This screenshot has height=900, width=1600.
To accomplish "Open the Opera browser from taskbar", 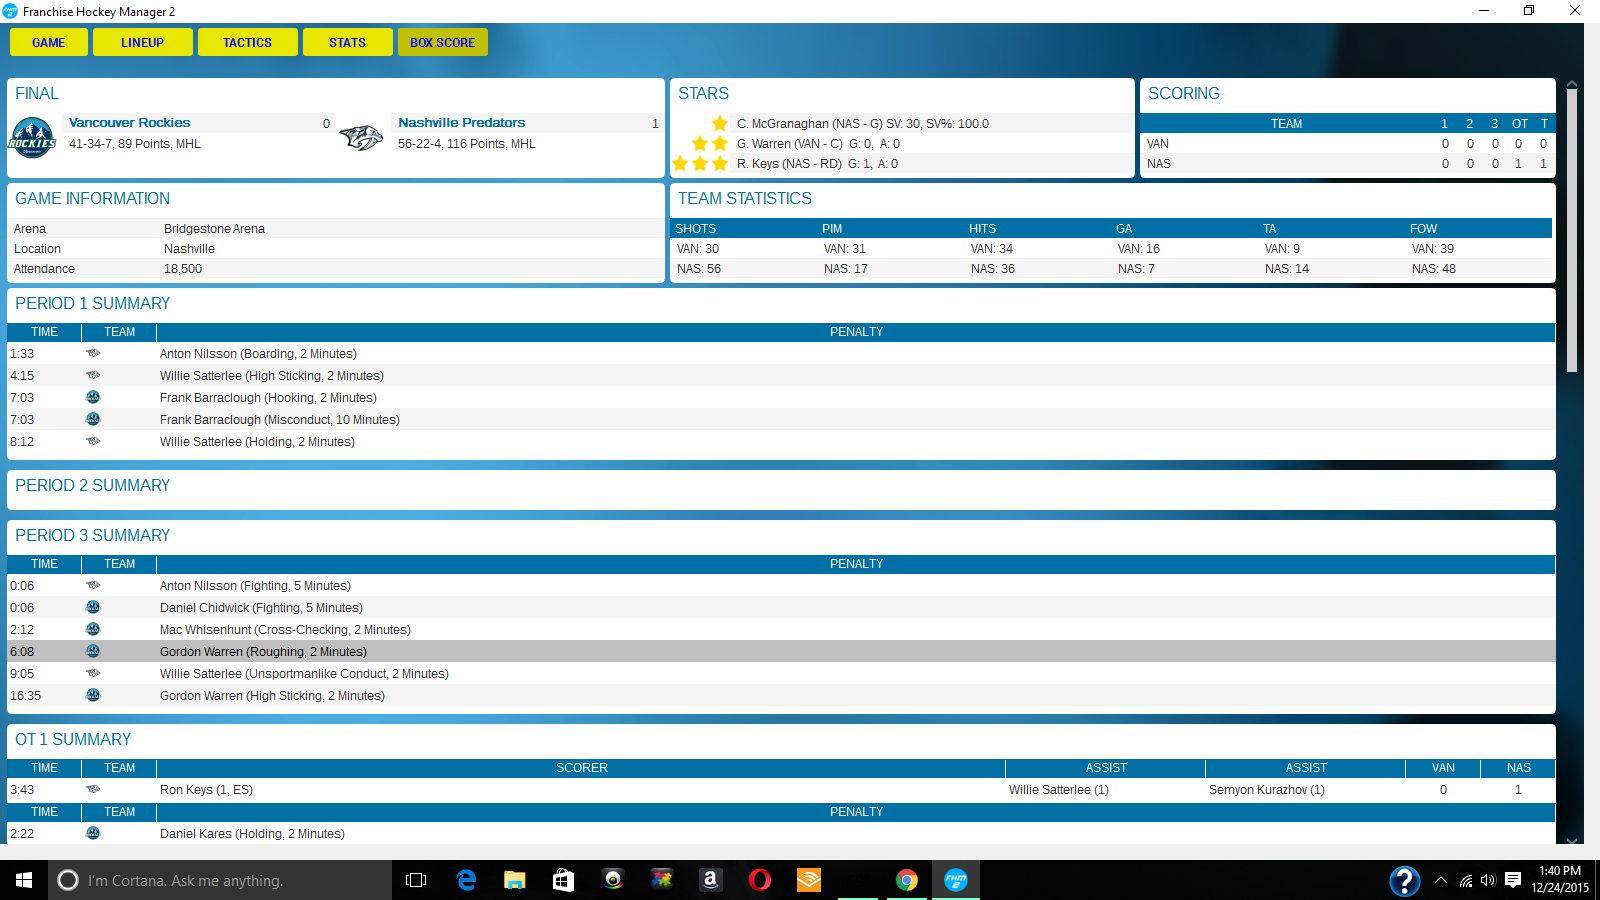I will pyautogui.click(x=760, y=880).
